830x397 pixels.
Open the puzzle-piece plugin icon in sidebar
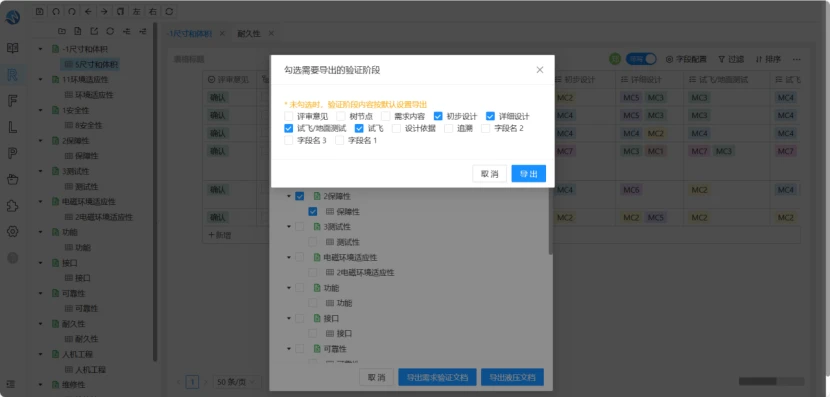coord(13,206)
